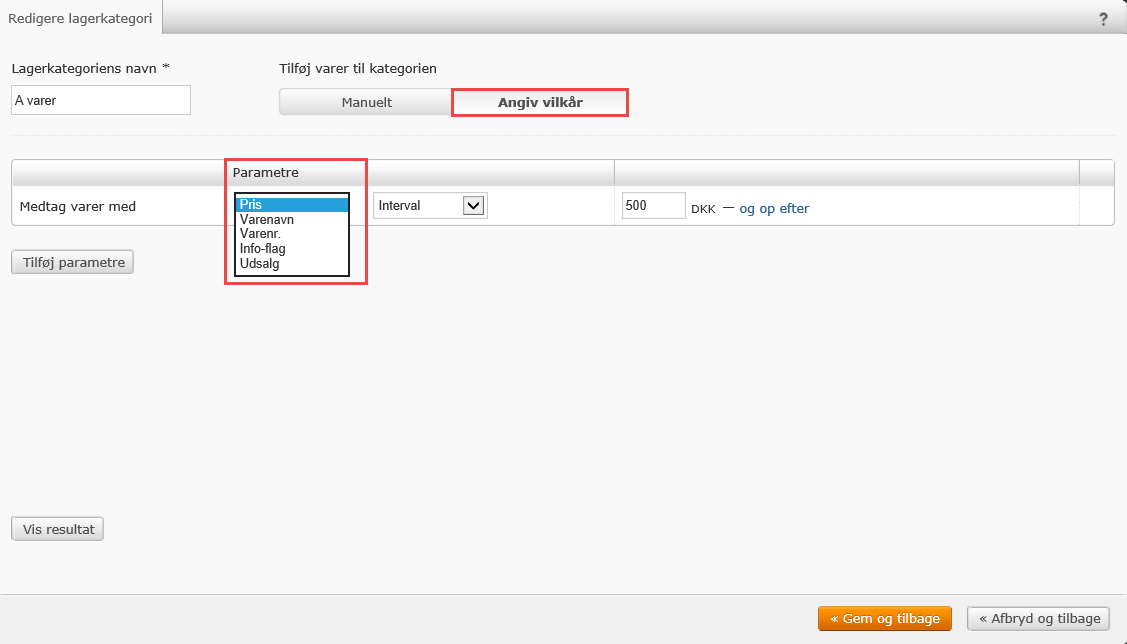Select Varenr. in the parameter list

[292, 234]
